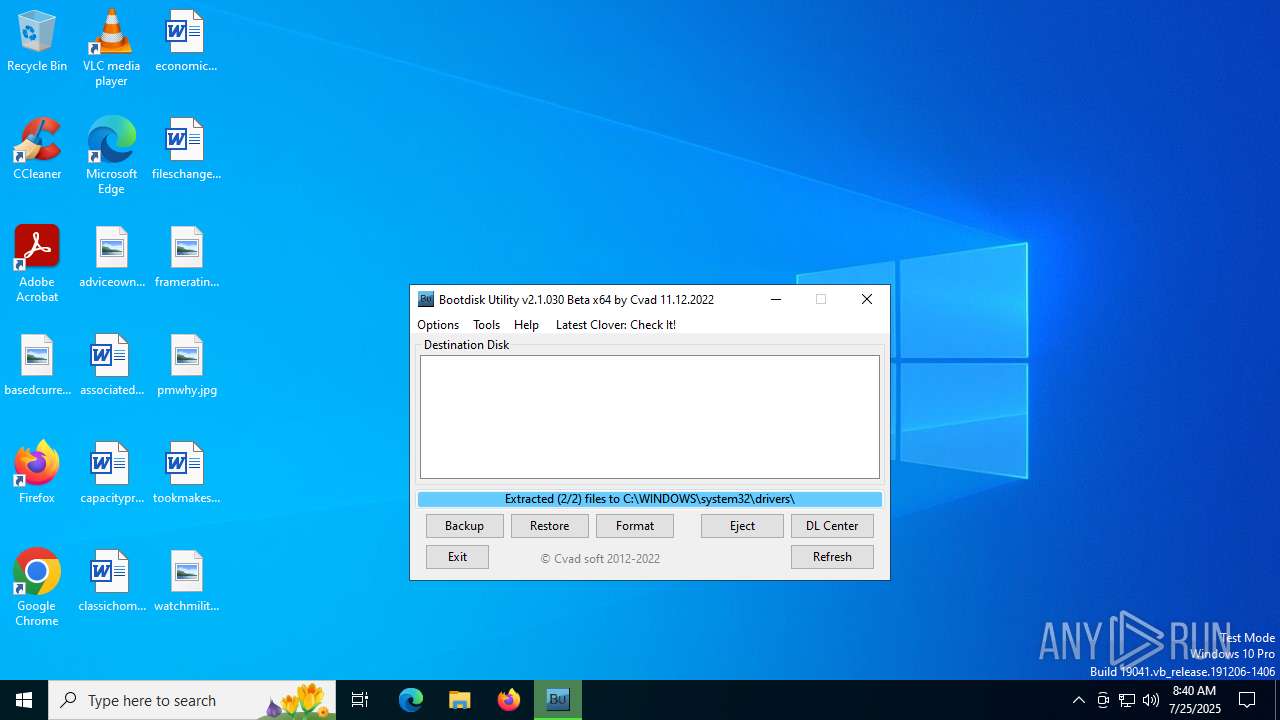Close the Bootdisk Utility window
Viewport: 1280px width, 720px height.
(x=867, y=299)
